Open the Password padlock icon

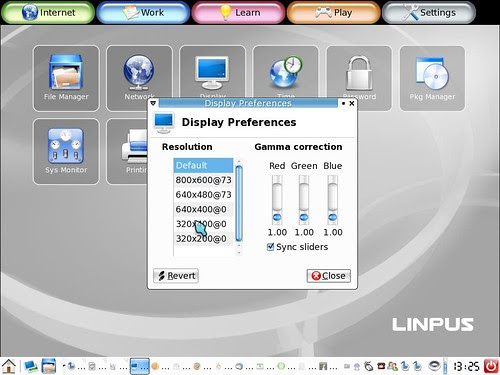point(359,72)
